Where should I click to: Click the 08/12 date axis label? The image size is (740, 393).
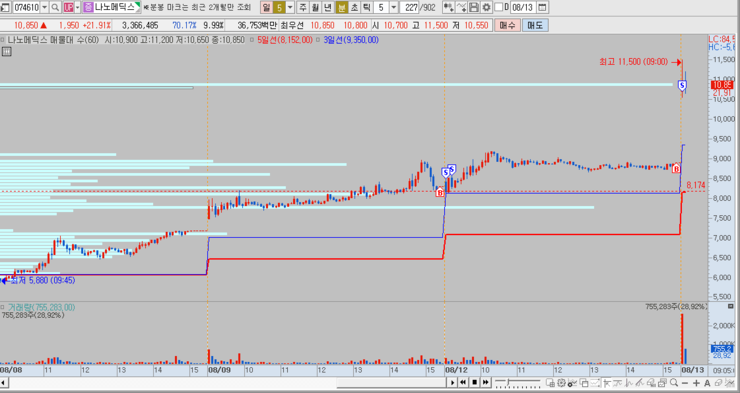456,370
